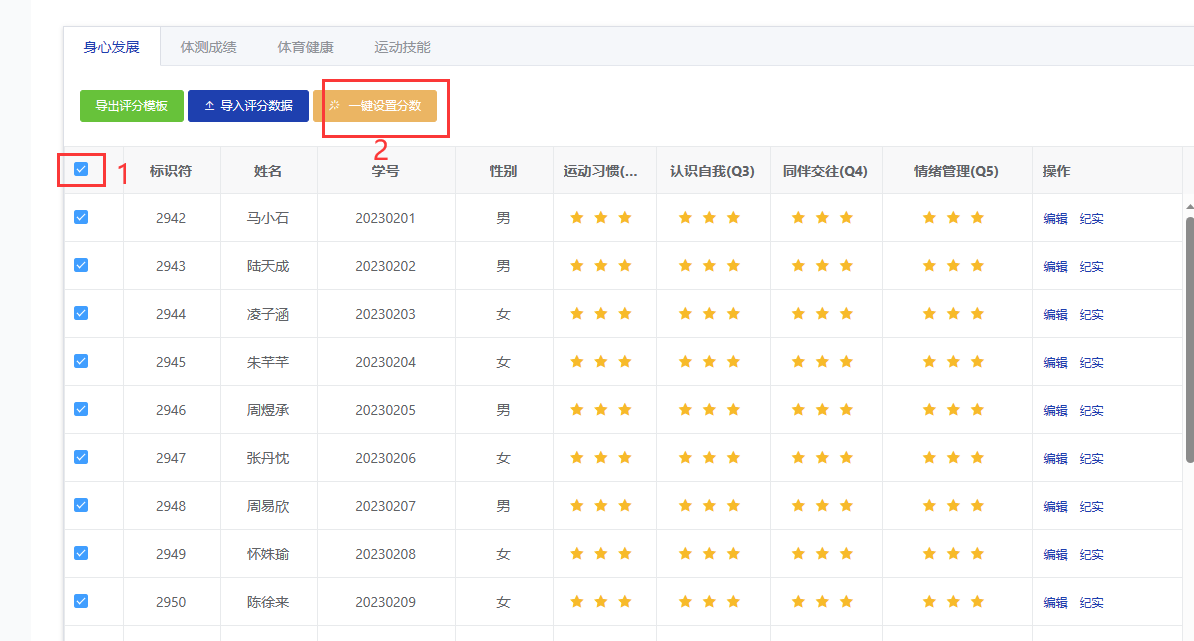Image resolution: width=1194 pixels, height=641 pixels.
Task: Uncheck the checkbox for 马小石
Action: tap(81, 217)
